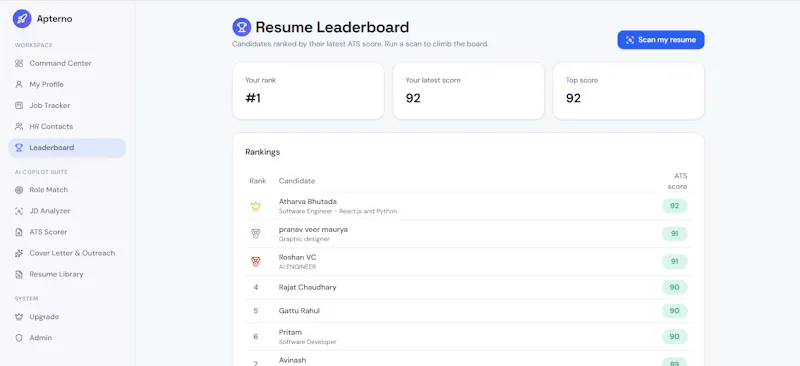Click the gold crown icon for Atharva Bhutada

(x=256, y=206)
